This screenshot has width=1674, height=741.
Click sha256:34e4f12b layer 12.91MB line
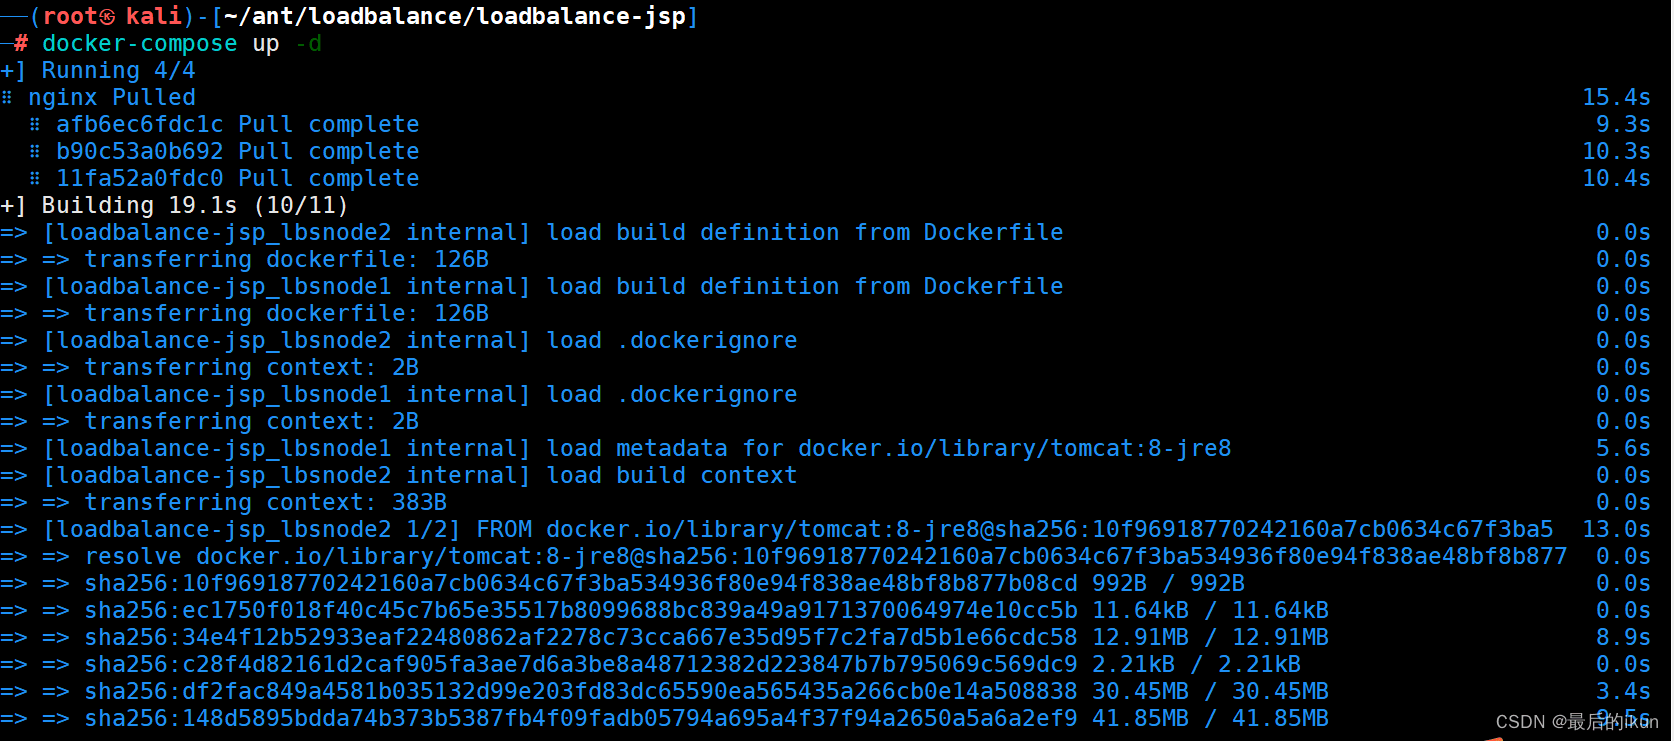[707, 637]
